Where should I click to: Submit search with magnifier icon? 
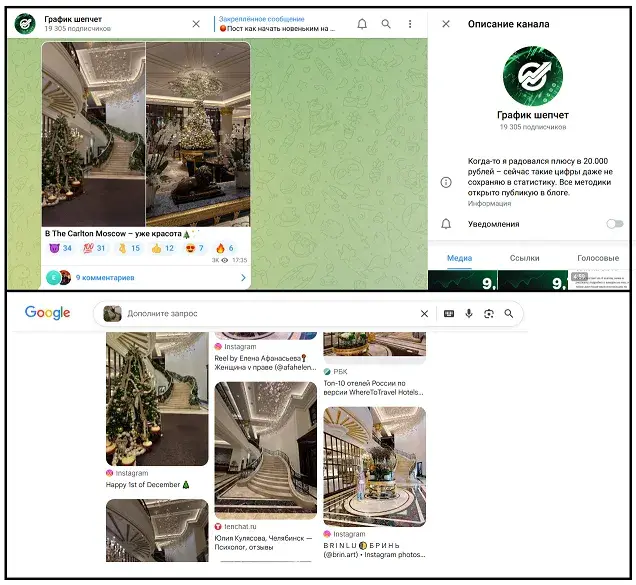[x=509, y=314]
